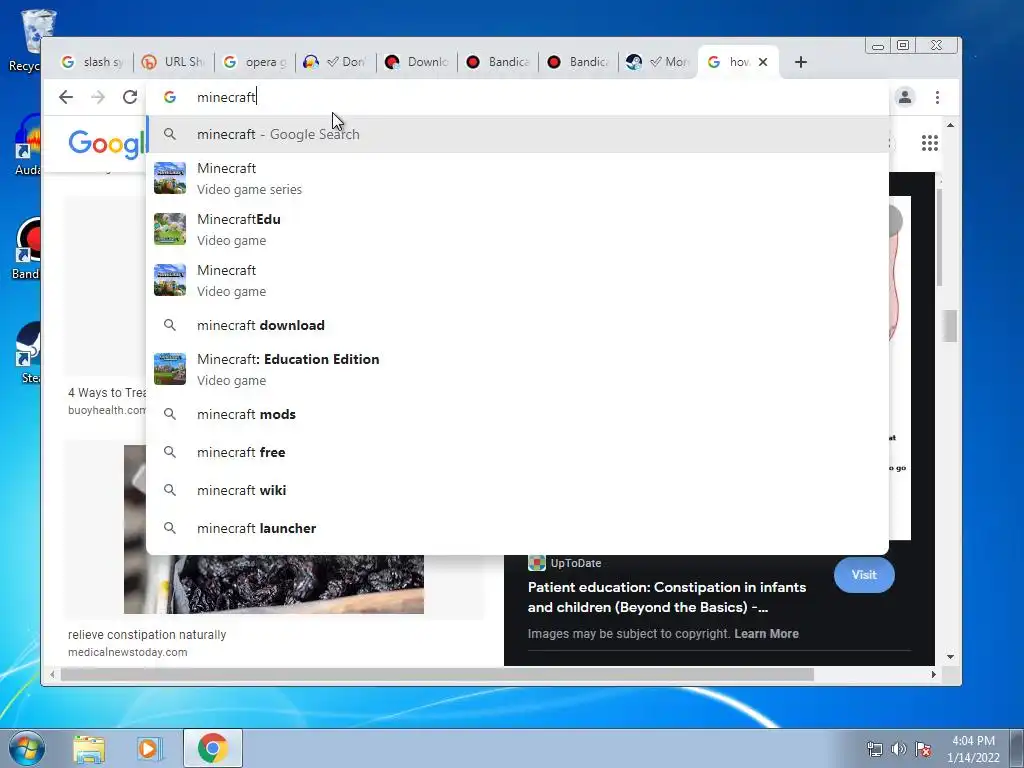The height and width of the screenshot is (768, 1024).
Task: Click the Education Edition thumbnail image
Action: click(x=170, y=369)
